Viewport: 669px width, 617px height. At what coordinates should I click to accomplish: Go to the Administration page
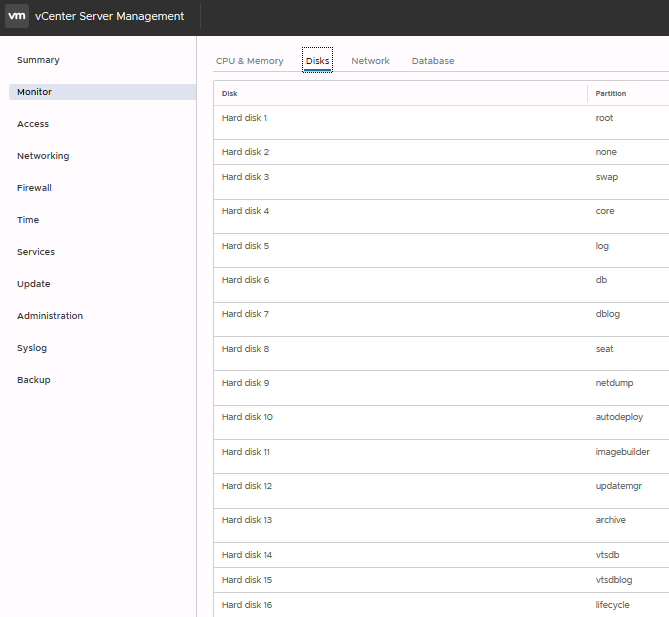50,316
